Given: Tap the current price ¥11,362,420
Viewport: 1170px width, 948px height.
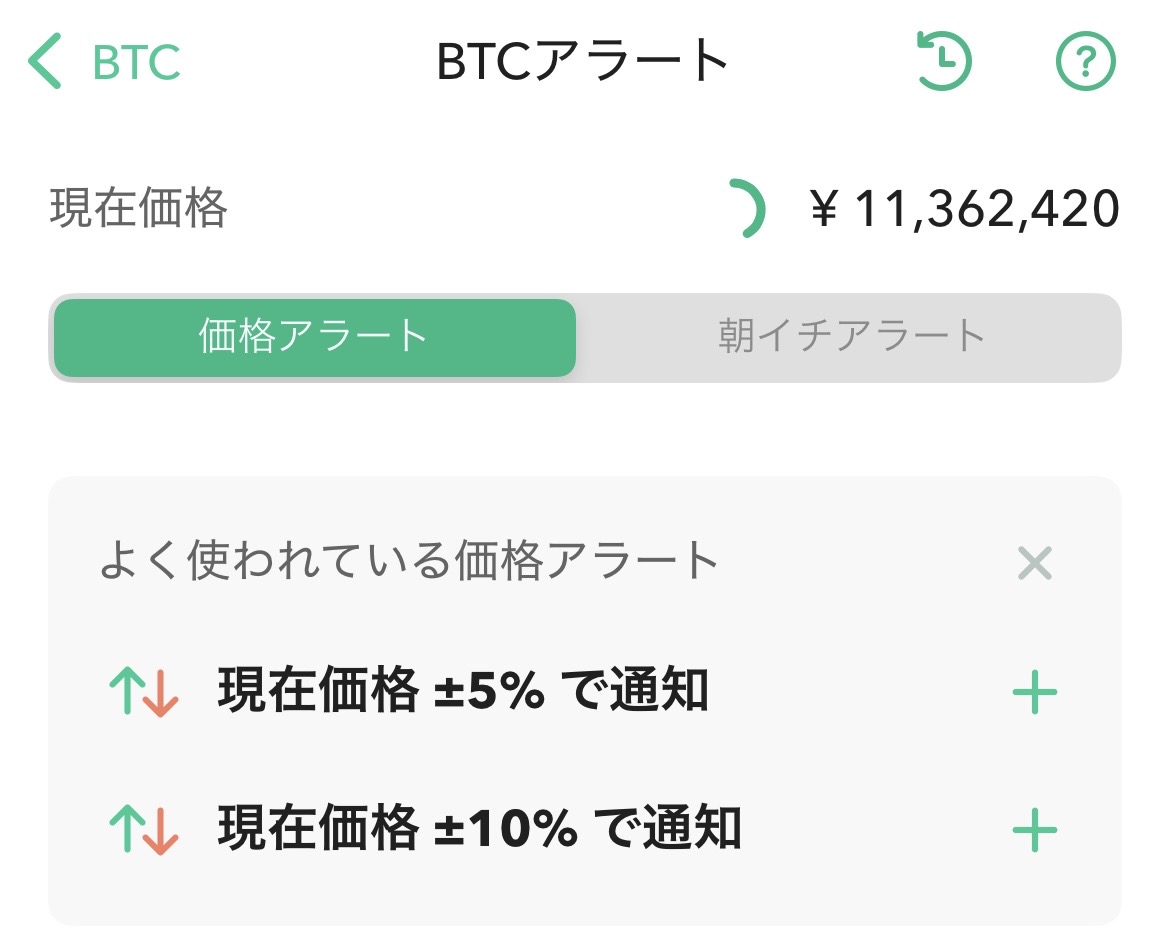Looking at the screenshot, I should tap(965, 209).
